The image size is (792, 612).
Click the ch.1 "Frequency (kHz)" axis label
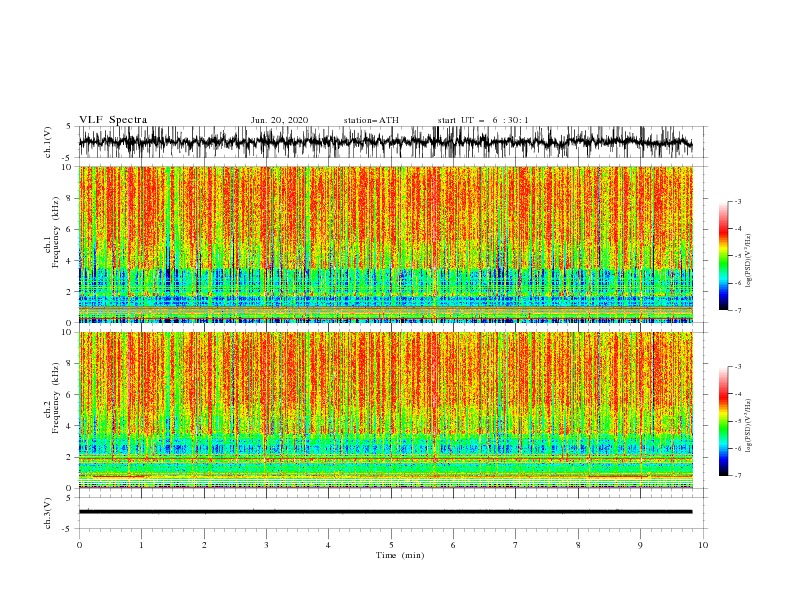[55, 232]
